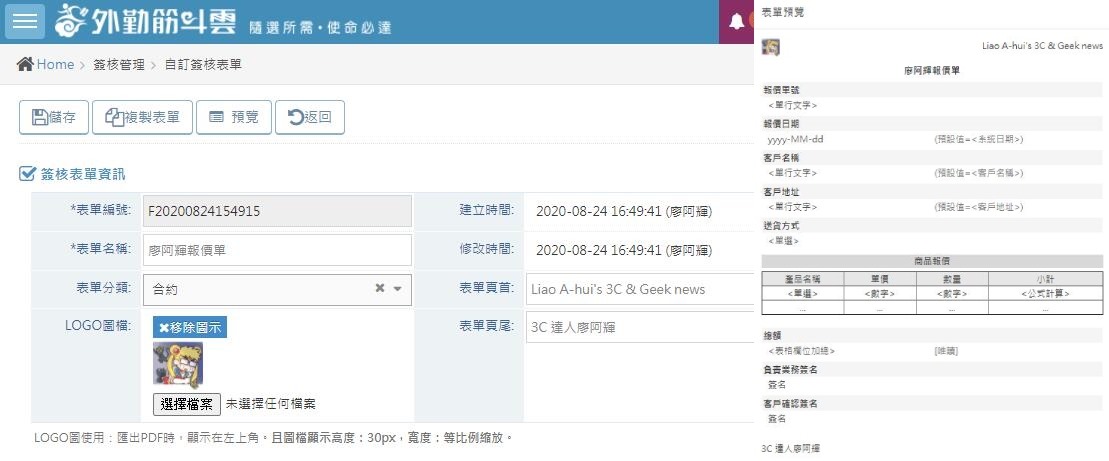Clear the 合約 category selection

380,289
